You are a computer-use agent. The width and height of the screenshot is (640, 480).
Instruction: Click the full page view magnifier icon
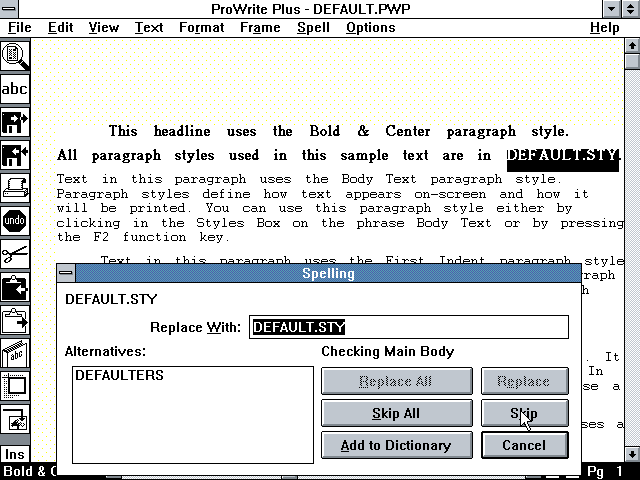click(x=15, y=56)
